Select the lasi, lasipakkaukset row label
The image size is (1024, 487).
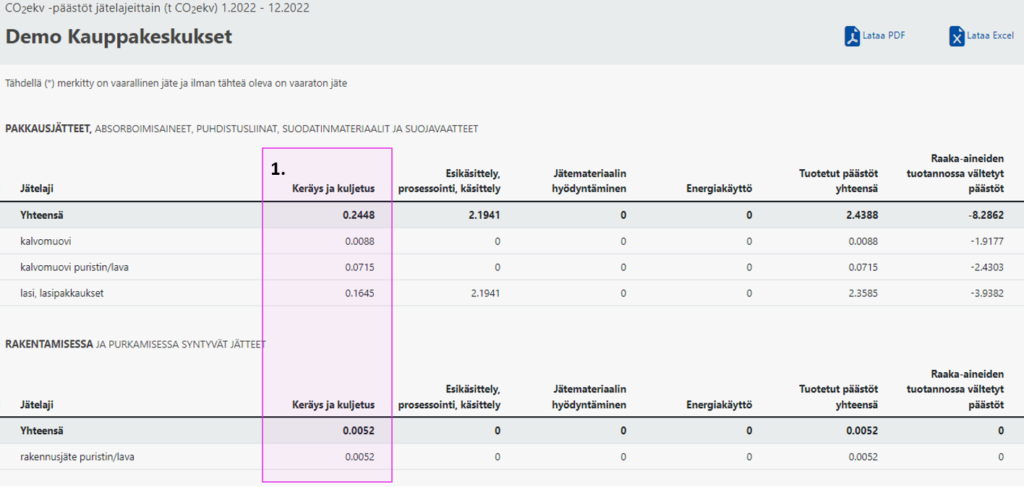[x=62, y=293]
